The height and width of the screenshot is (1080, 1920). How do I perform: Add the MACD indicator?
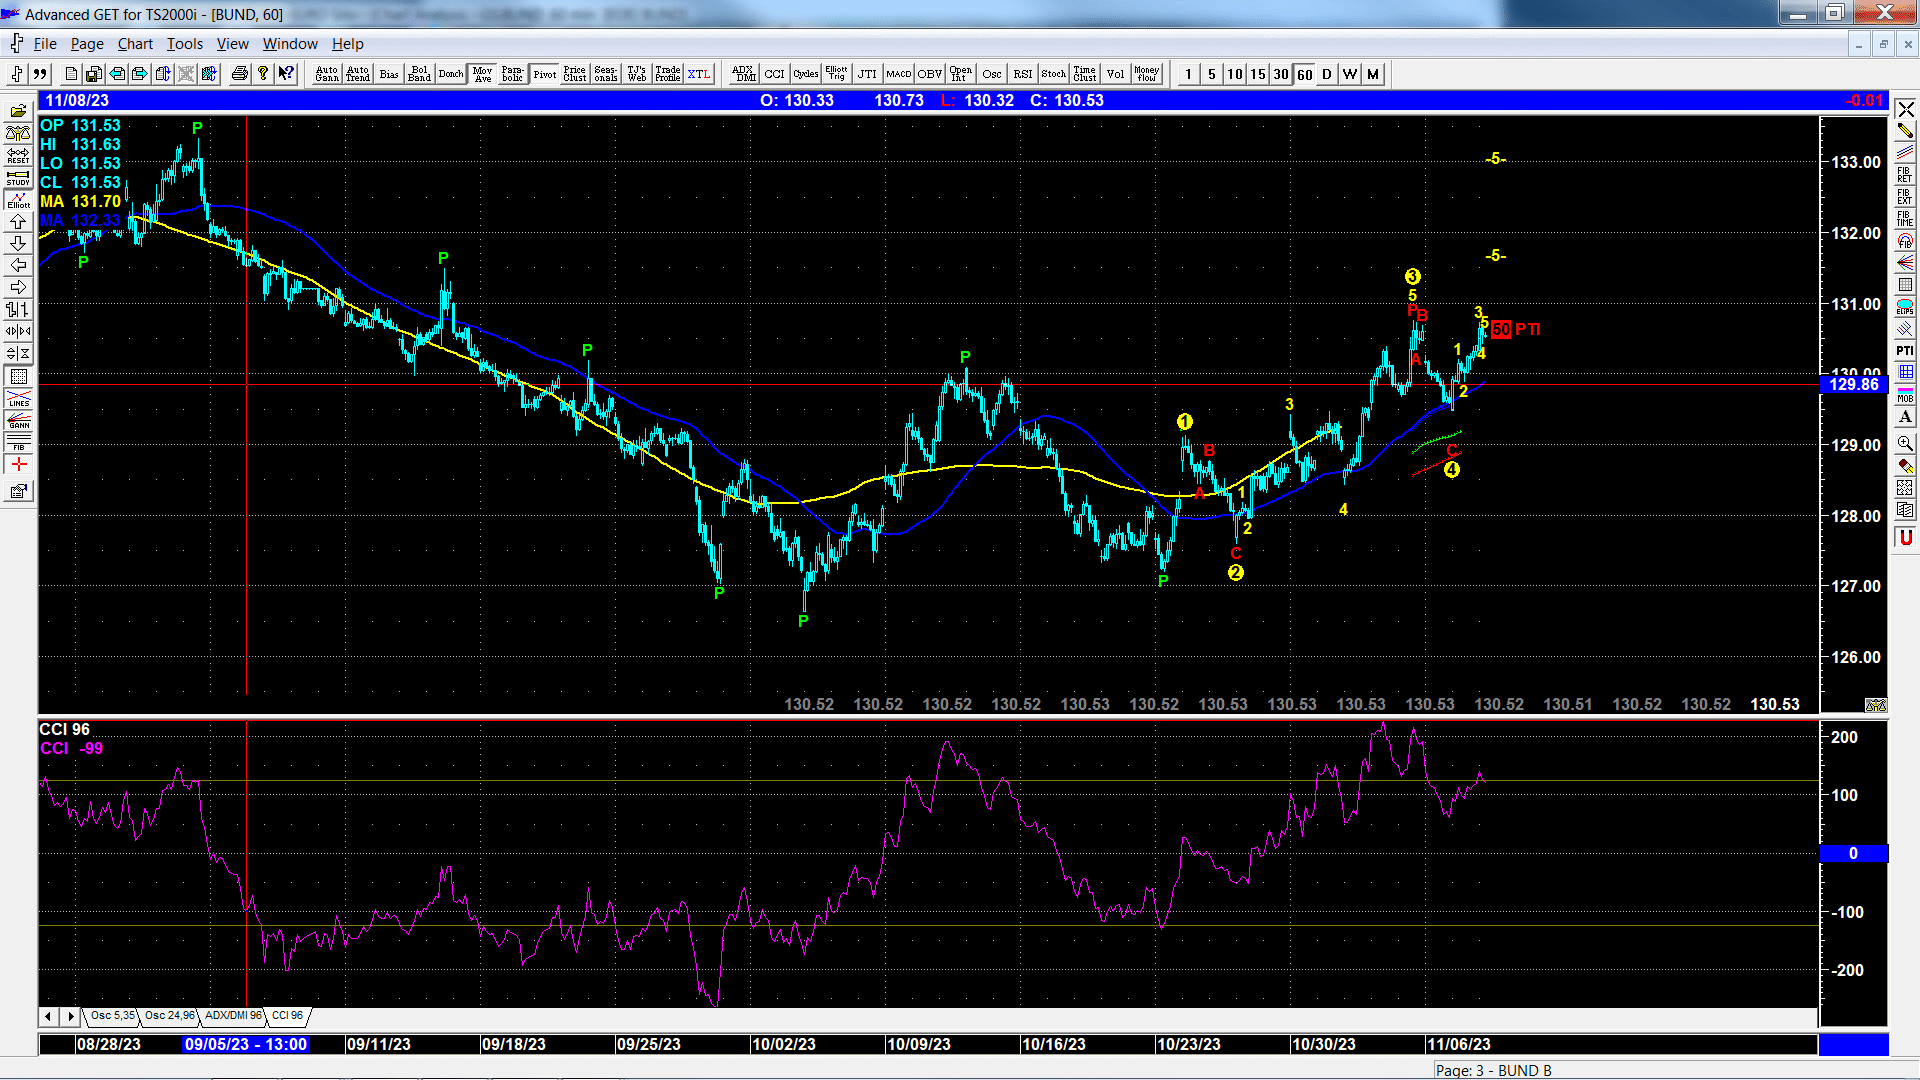click(x=899, y=74)
